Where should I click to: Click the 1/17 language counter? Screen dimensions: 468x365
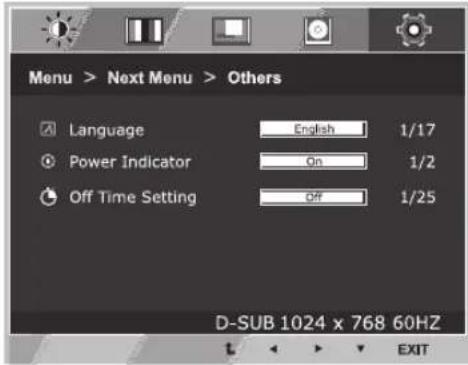pos(418,130)
